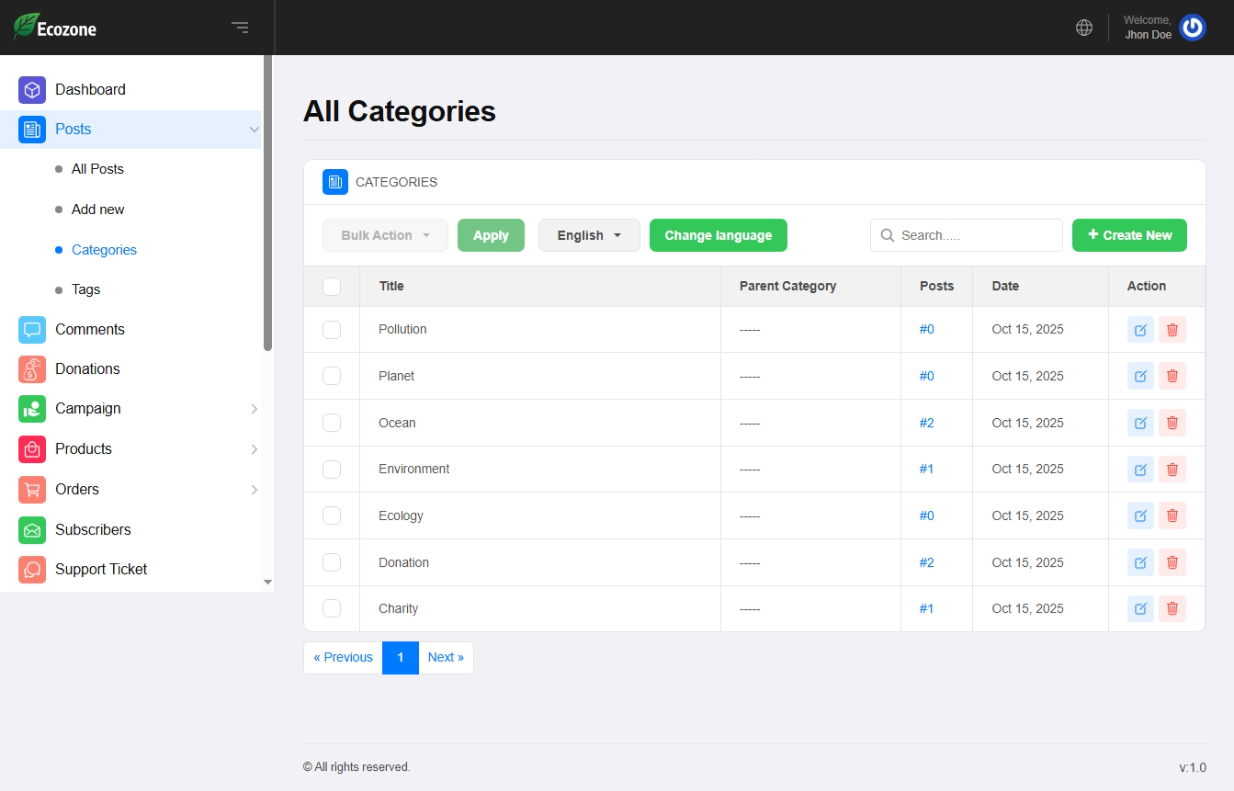
Task: Click the Donations sidebar icon
Action: click(x=32, y=369)
